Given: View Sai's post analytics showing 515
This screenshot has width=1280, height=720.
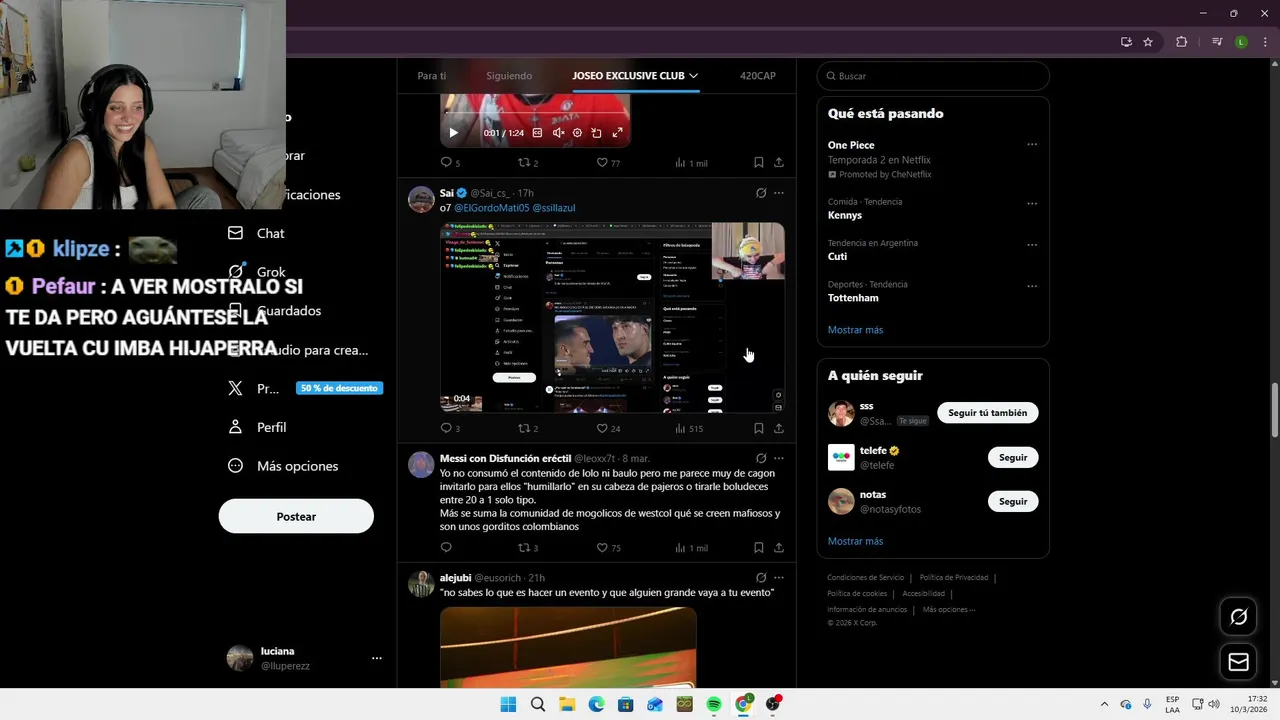Looking at the screenshot, I should 689,429.
